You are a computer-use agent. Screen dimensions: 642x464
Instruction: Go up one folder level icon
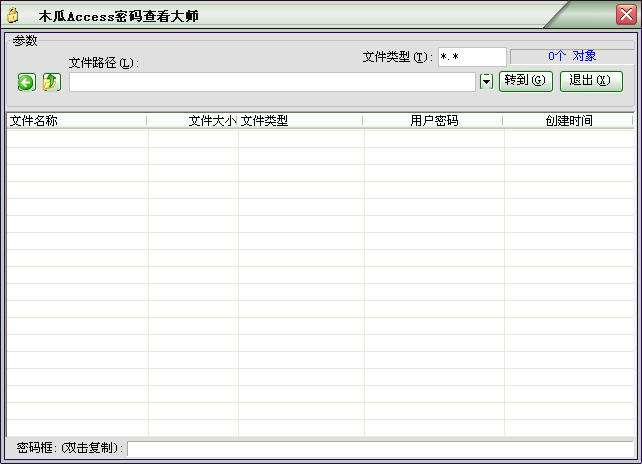point(52,82)
